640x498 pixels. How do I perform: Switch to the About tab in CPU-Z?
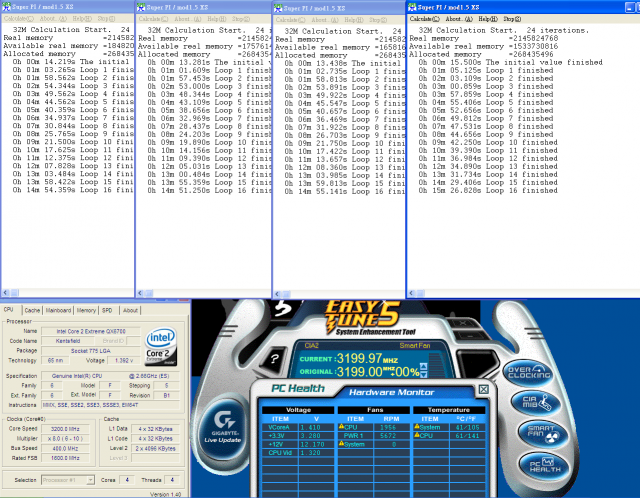[130, 310]
